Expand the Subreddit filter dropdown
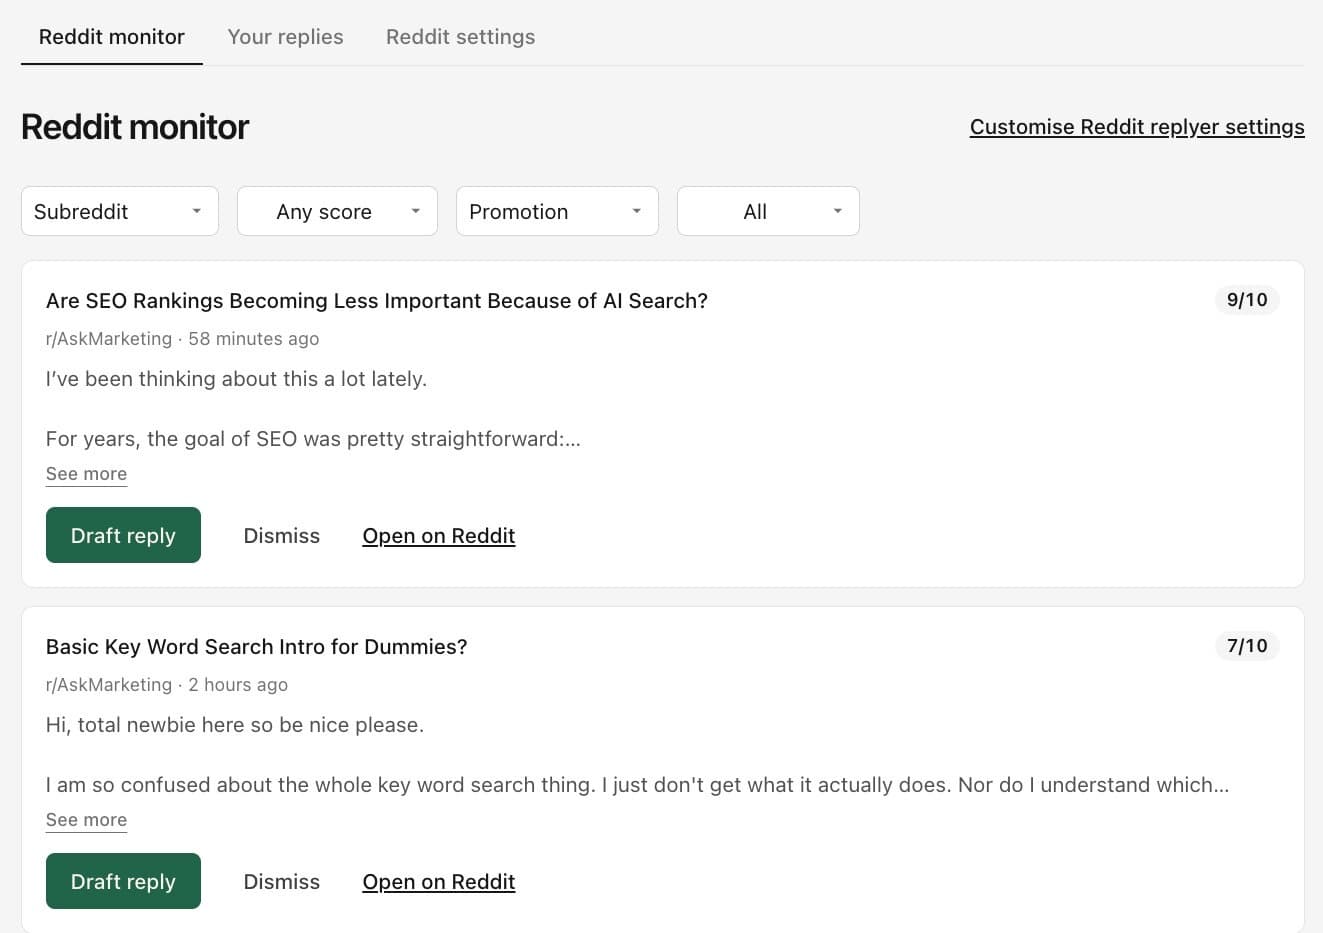The width and height of the screenshot is (1323, 933). pos(120,211)
